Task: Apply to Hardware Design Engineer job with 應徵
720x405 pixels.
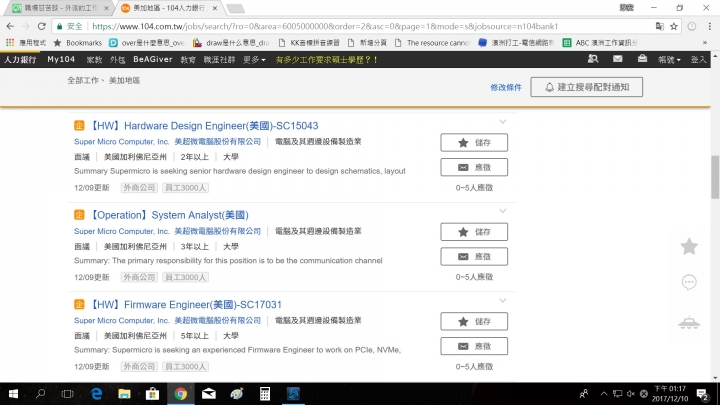Action: [474, 167]
